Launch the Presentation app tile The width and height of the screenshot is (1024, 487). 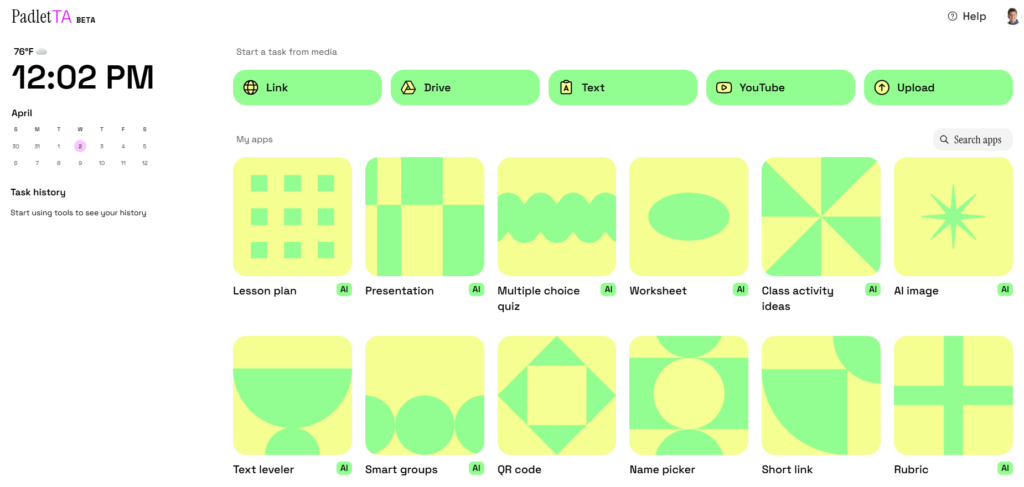pyautogui.click(x=424, y=217)
